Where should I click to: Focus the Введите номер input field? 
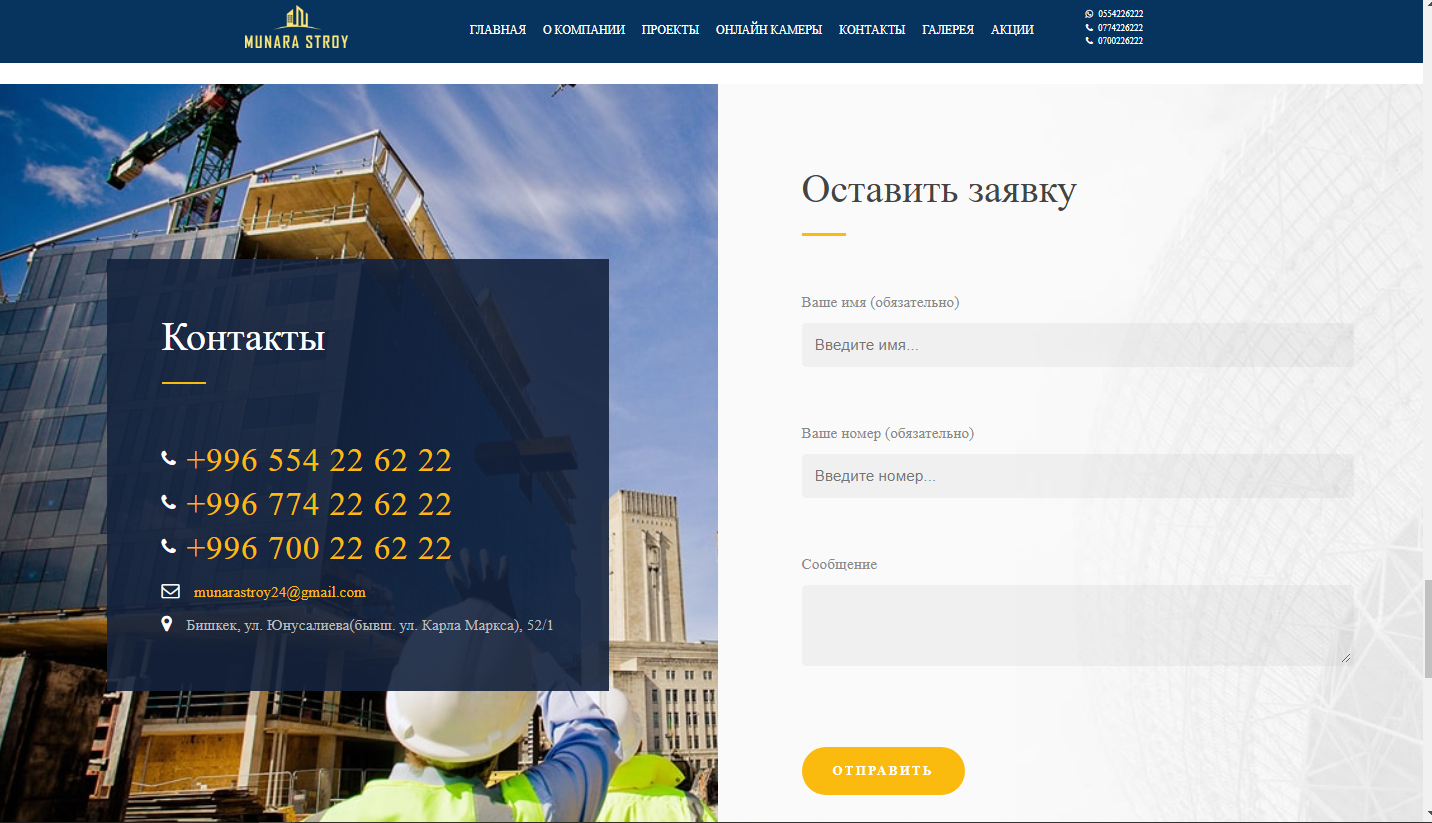[1077, 476]
